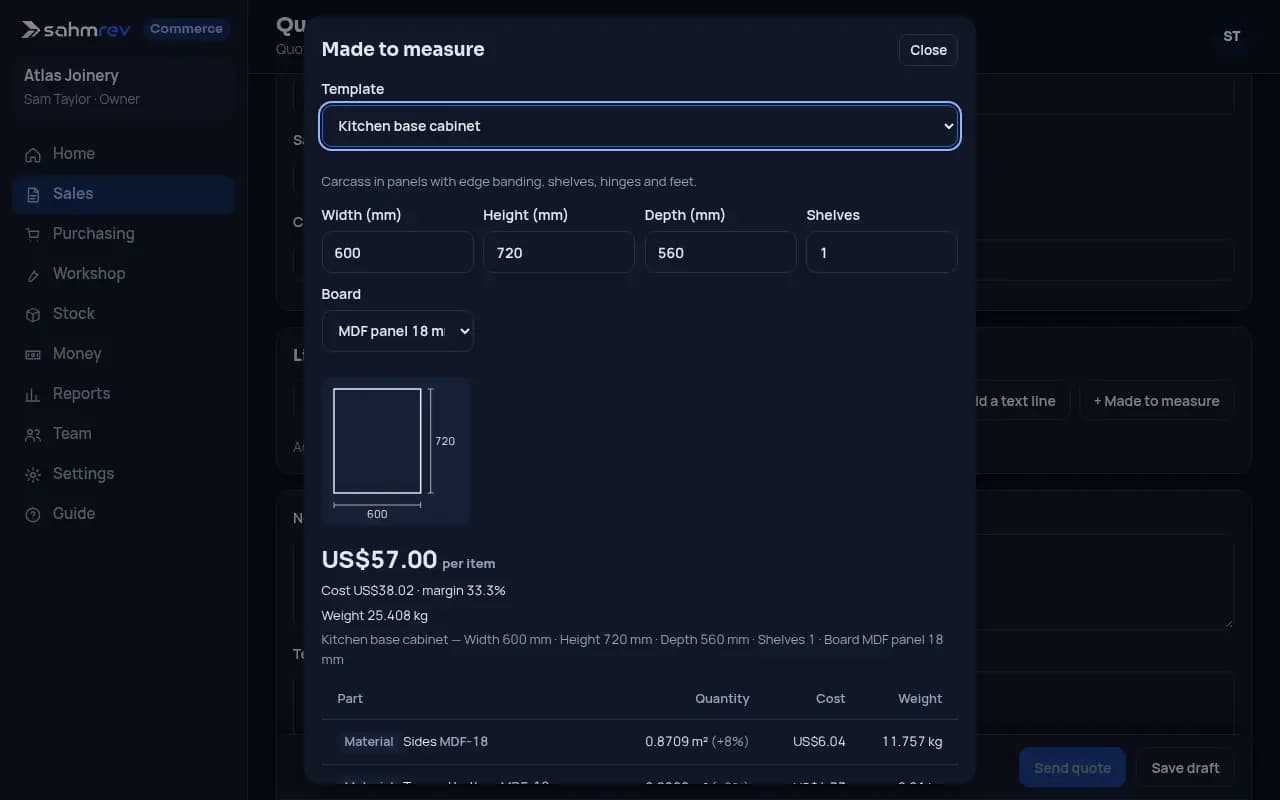1280x800 pixels.
Task: Open the Template dropdown
Action: tap(640, 126)
